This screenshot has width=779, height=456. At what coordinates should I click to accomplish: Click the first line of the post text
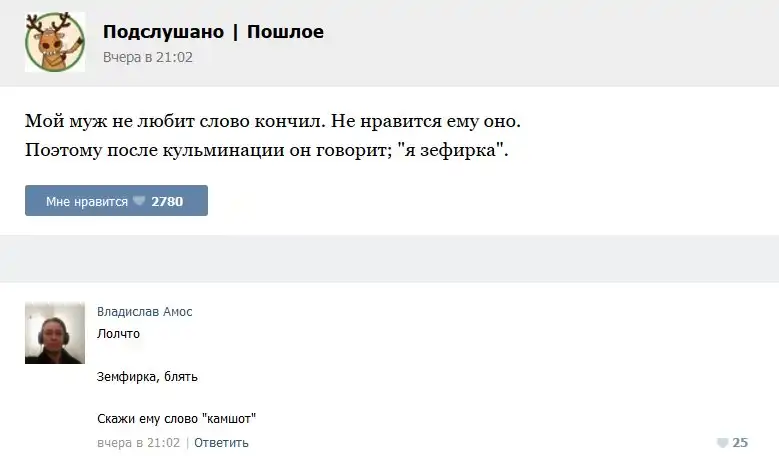pos(273,122)
